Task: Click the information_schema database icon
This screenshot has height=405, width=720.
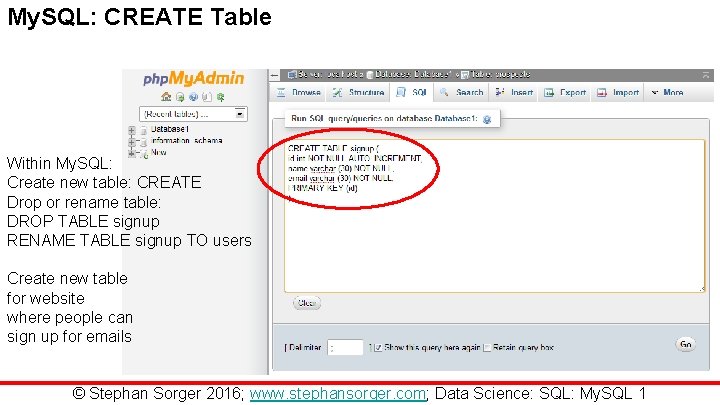Action: pos(143,142)
